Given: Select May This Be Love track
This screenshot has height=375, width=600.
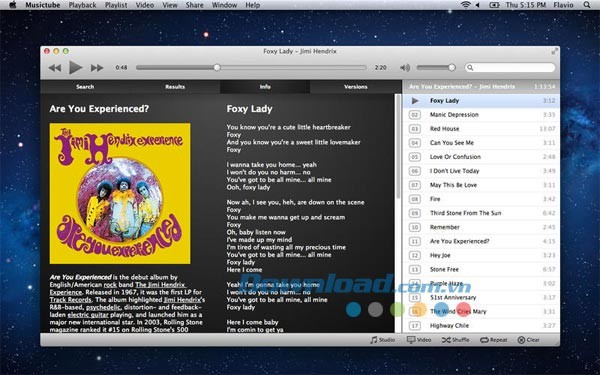Looking at the screenshot, I should [x=481, y=185].
